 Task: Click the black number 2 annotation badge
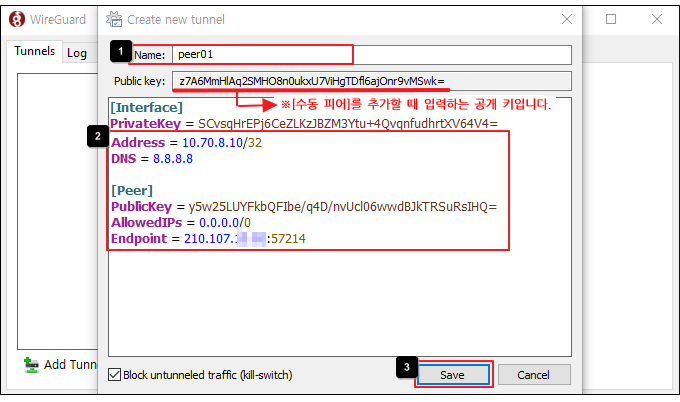click(97, 136)
